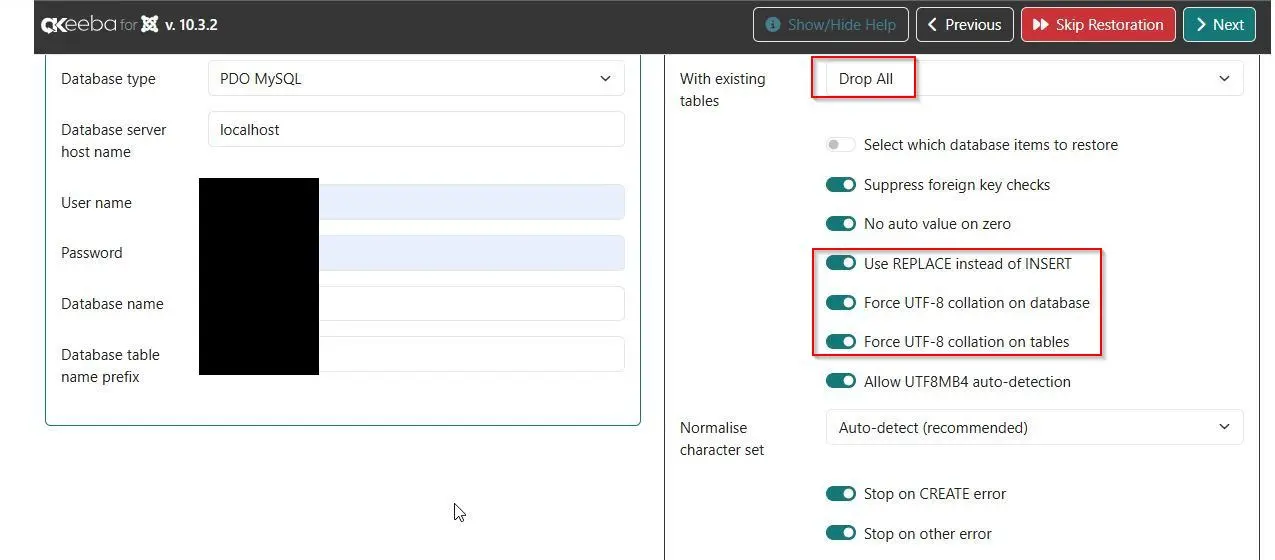Screen dimensions: 1275x560
Task: Toggle Use REPLACE instead of INSERT
Action: pyautogui.click(x=841, y=263)
